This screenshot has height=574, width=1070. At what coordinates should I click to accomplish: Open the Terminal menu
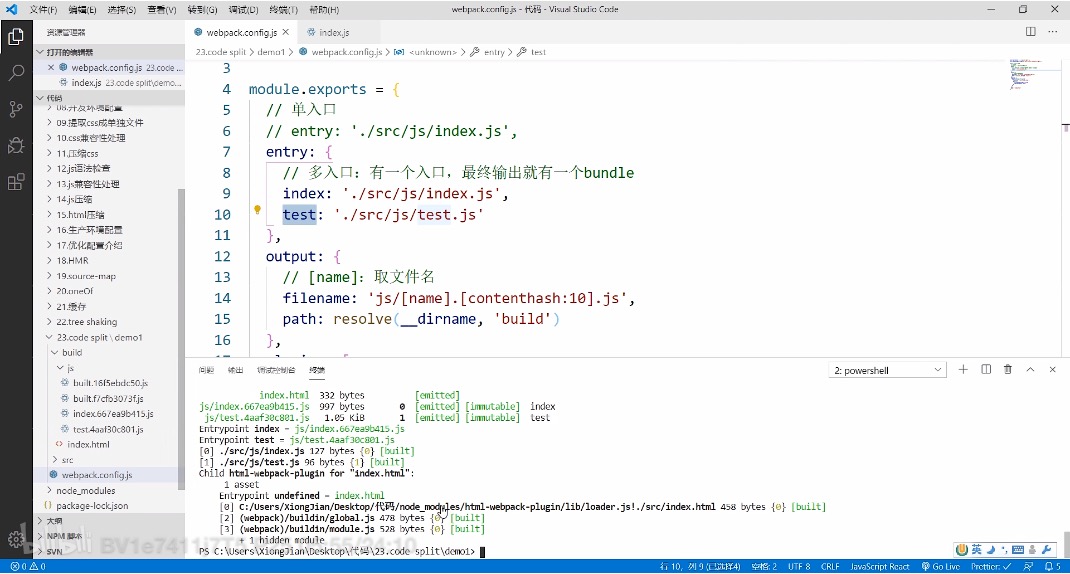pyautogui.click(x=283, y=10)
